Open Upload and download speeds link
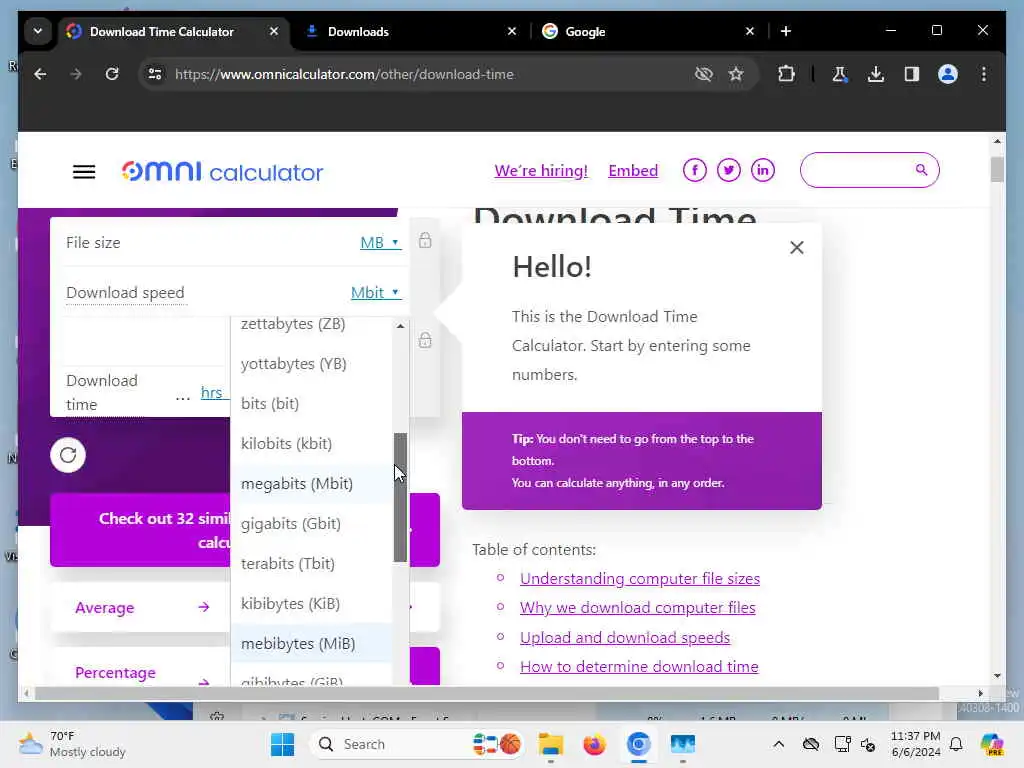Viewport: 1024px width, 768px height. (625, 637)
